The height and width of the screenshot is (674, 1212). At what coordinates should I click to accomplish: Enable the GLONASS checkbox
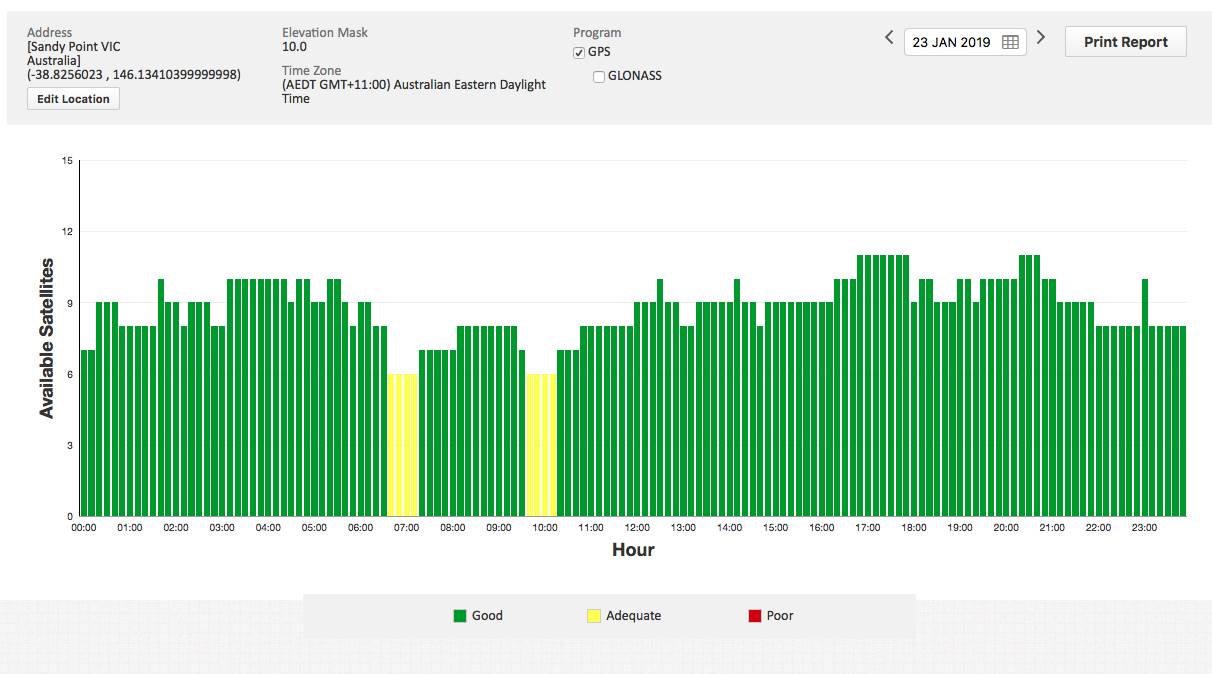point(599,76)
